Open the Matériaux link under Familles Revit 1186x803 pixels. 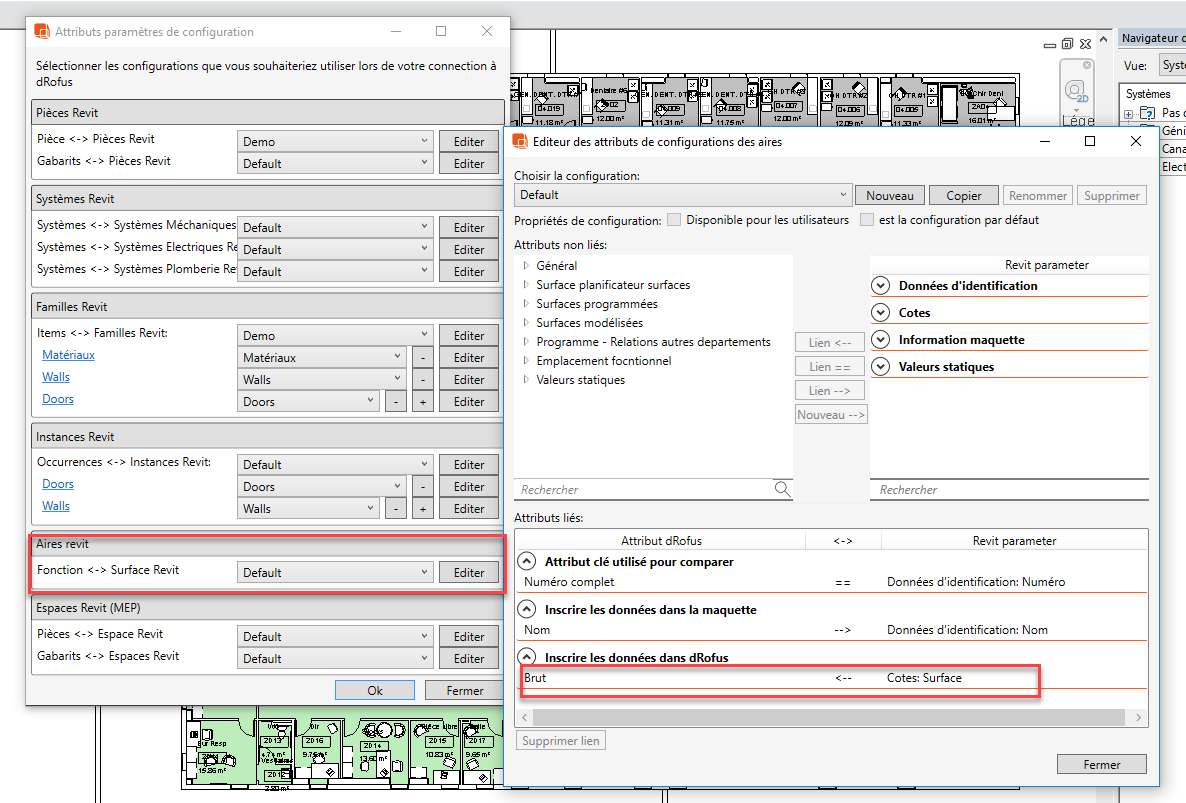[x=68, y=355]
